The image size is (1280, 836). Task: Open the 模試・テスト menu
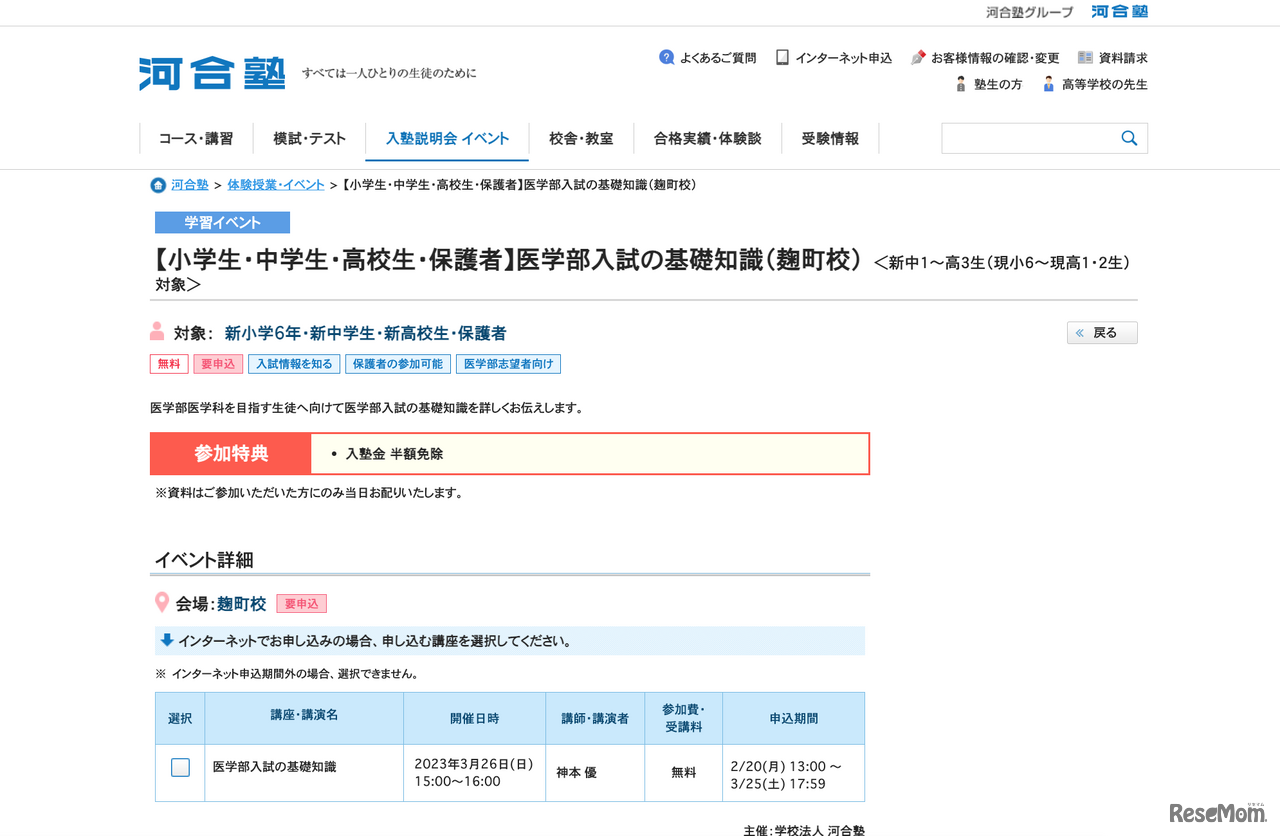310,139
